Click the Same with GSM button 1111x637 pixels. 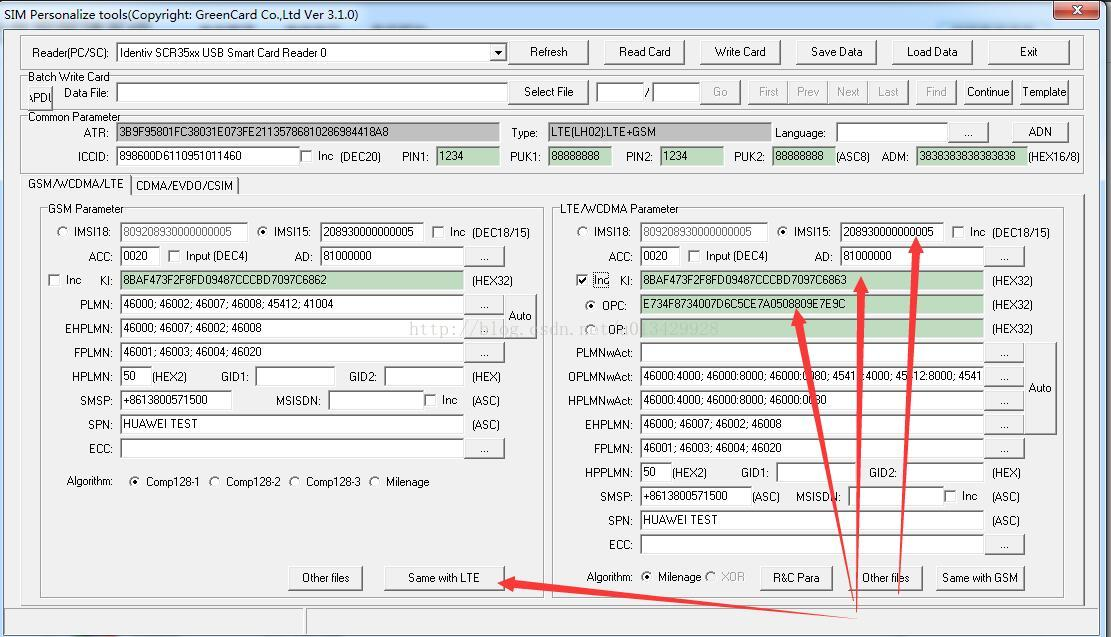[x=979, y=578]
